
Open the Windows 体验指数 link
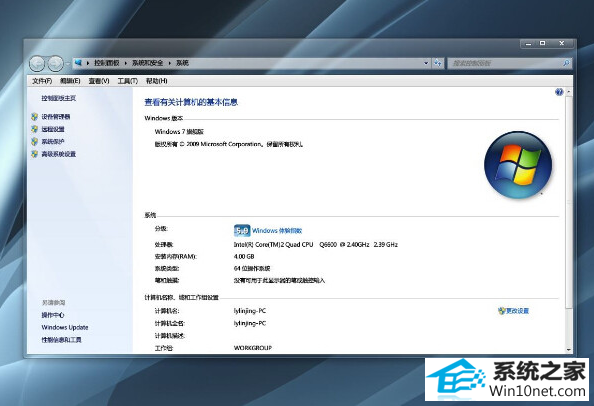[x=277, y=231]
